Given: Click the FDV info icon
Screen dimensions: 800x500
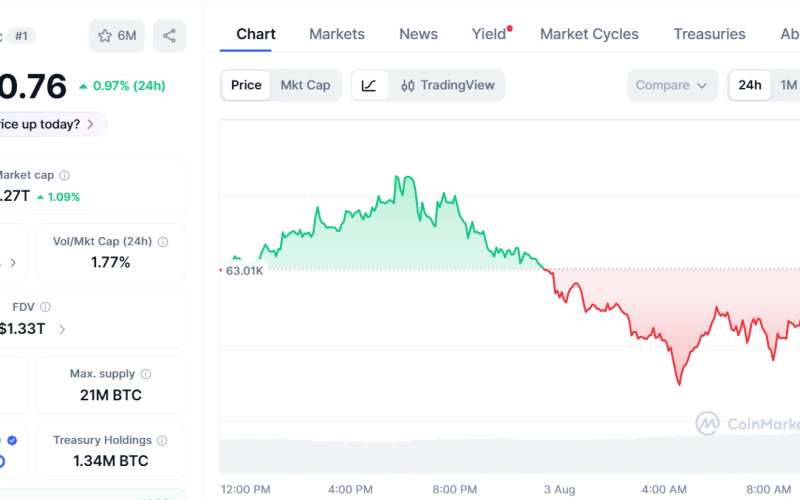Looking at the screenshot, I should (x=45, y=307).
